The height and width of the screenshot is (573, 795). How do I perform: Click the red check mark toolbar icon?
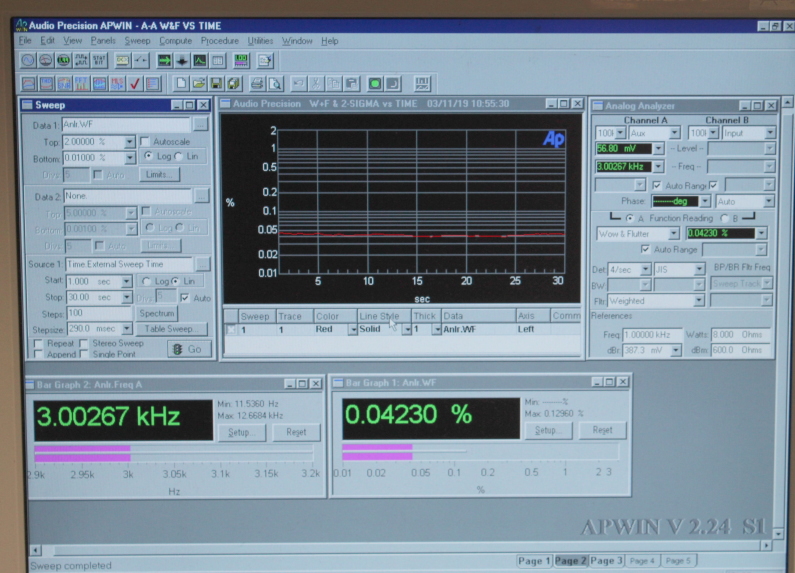tap(135, 83)
